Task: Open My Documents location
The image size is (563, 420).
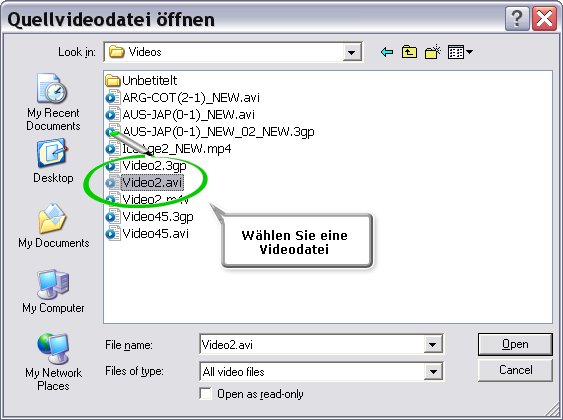Action: click(x=53, y=226)
